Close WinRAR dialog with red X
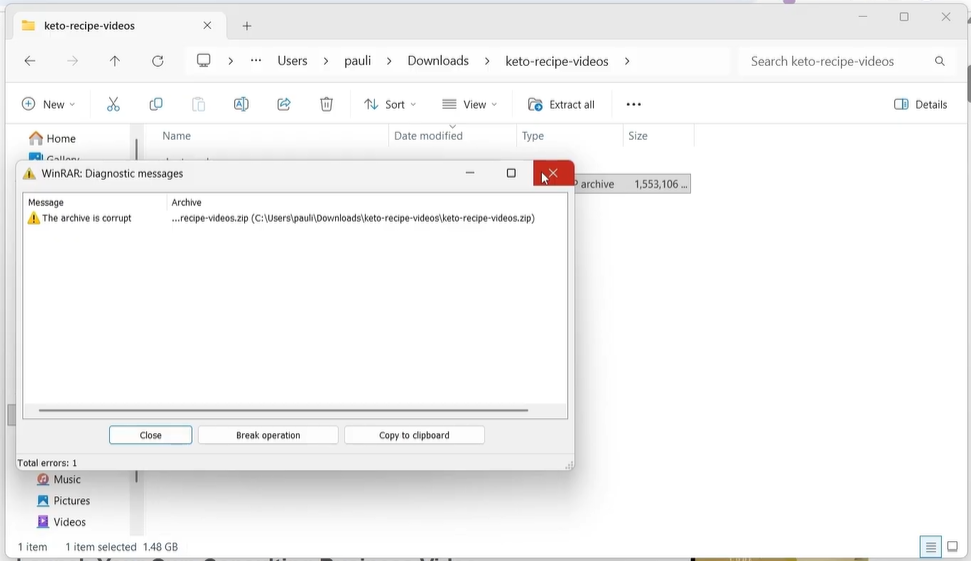This screenshot has height=561, width=971. coord(553,173)
